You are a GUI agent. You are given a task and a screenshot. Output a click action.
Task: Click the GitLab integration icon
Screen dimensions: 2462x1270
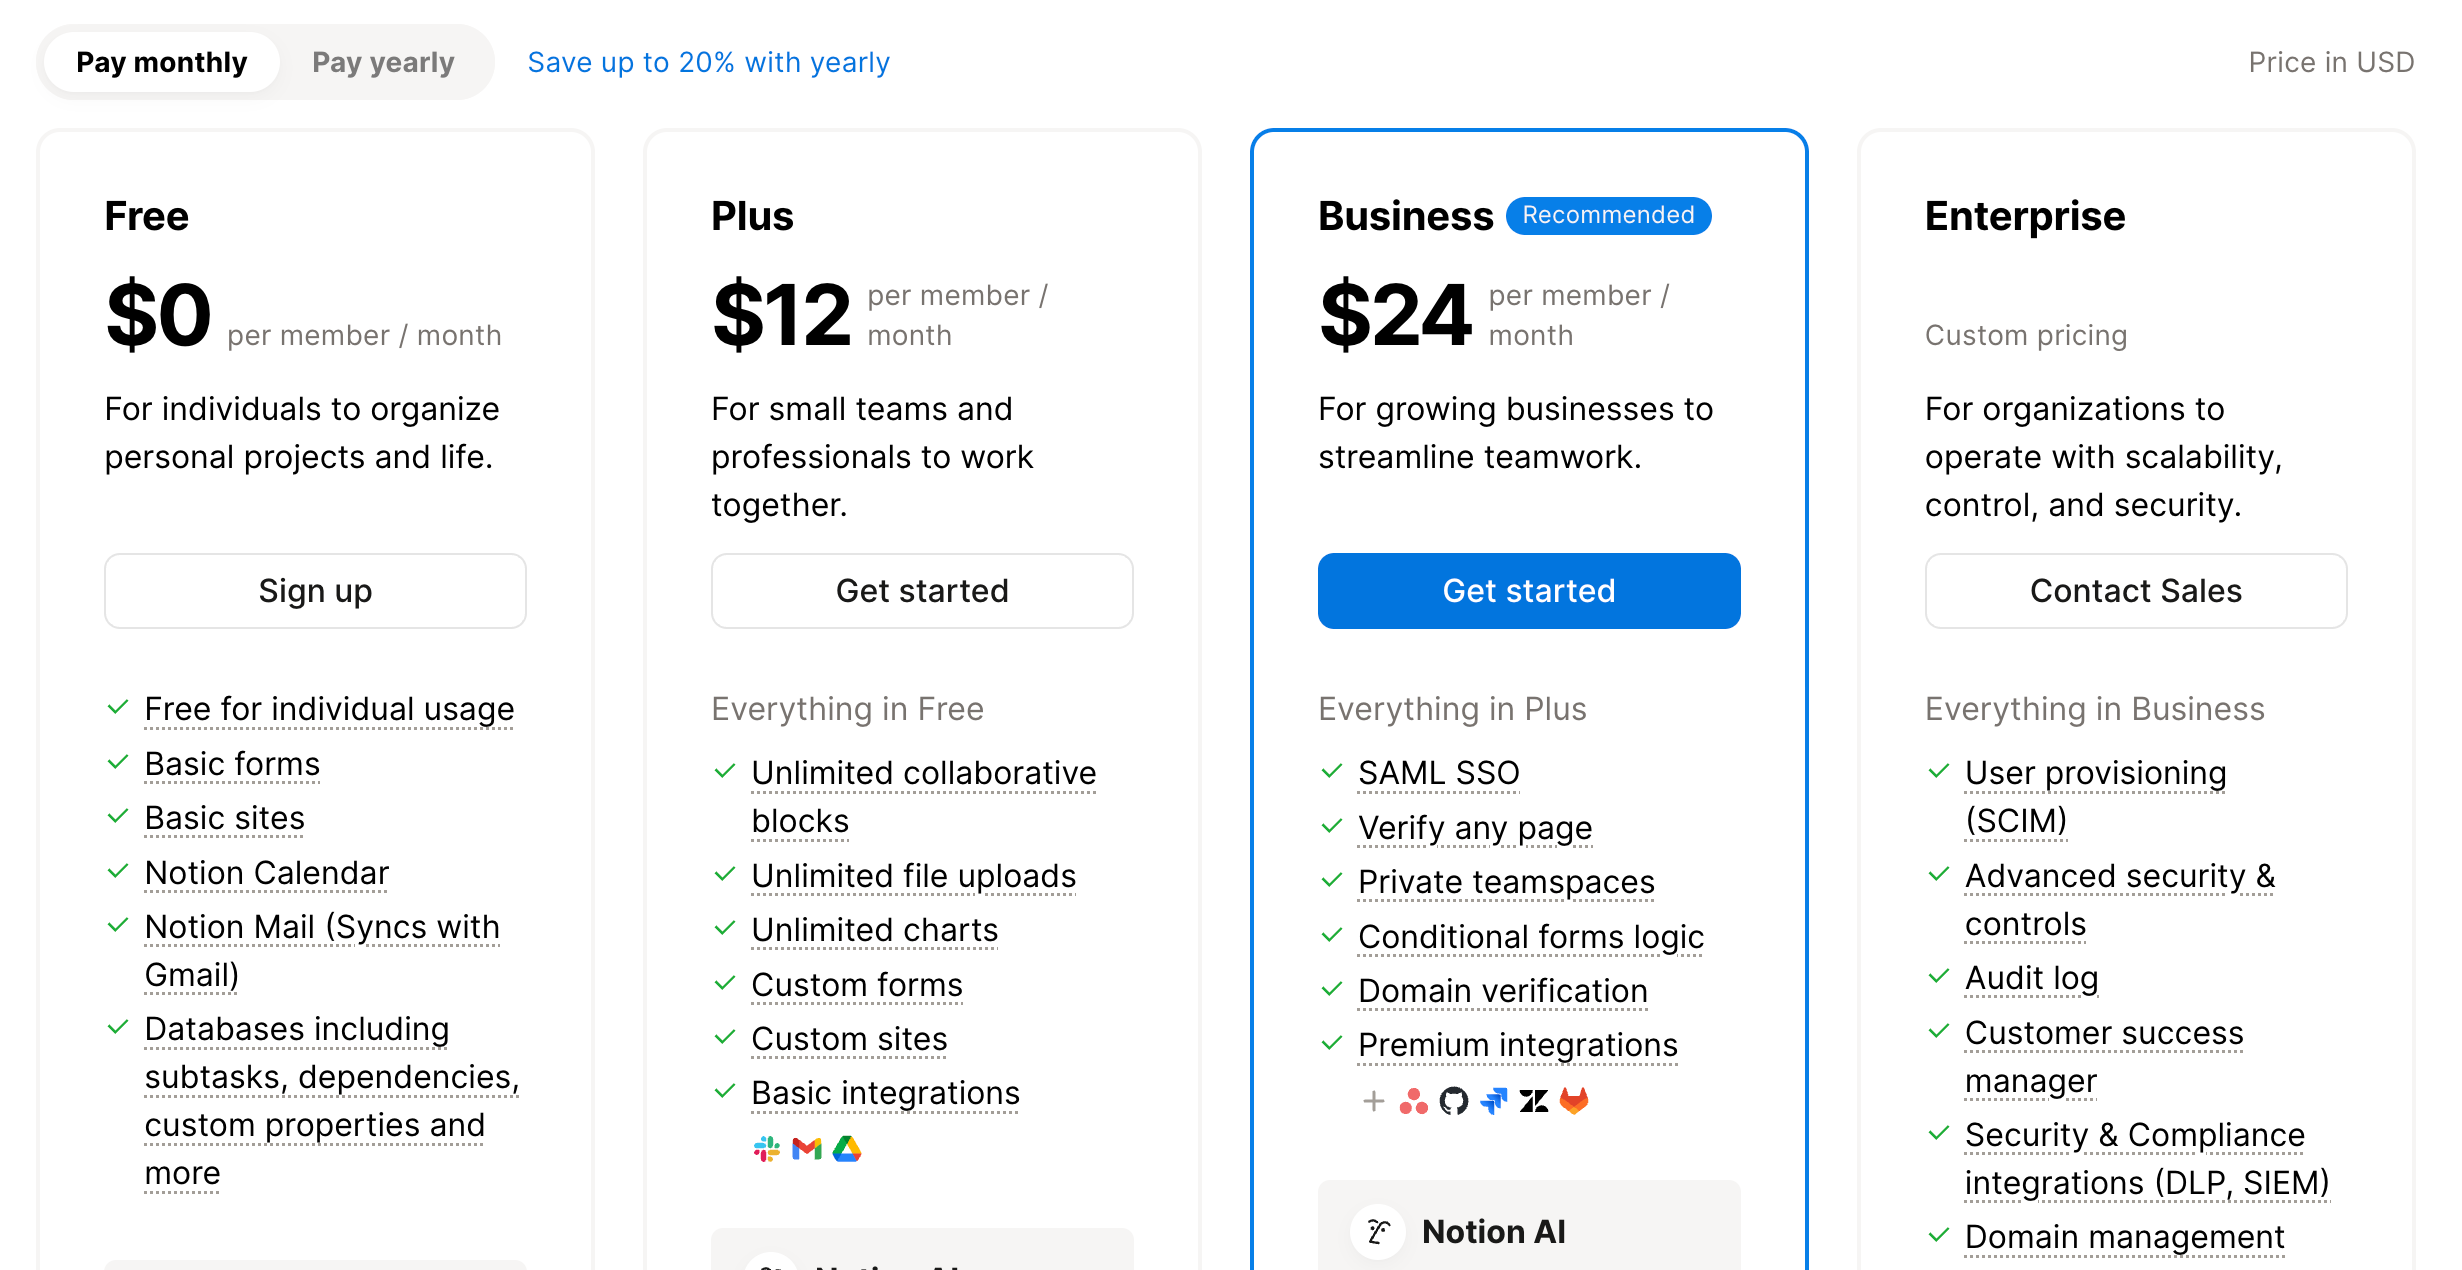point(1574,1101)
